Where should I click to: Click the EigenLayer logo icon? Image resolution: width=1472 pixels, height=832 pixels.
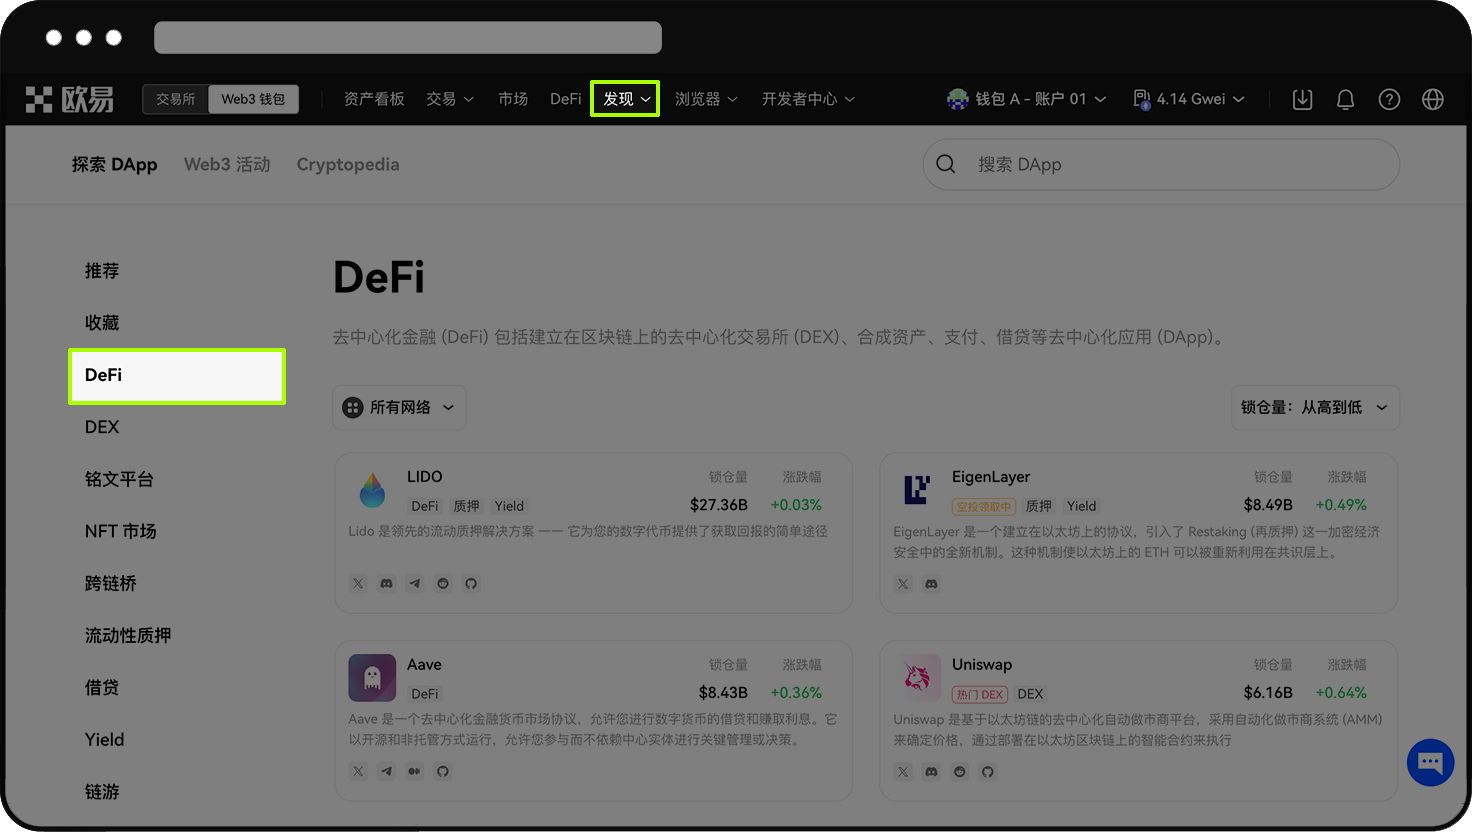[917, 489]
